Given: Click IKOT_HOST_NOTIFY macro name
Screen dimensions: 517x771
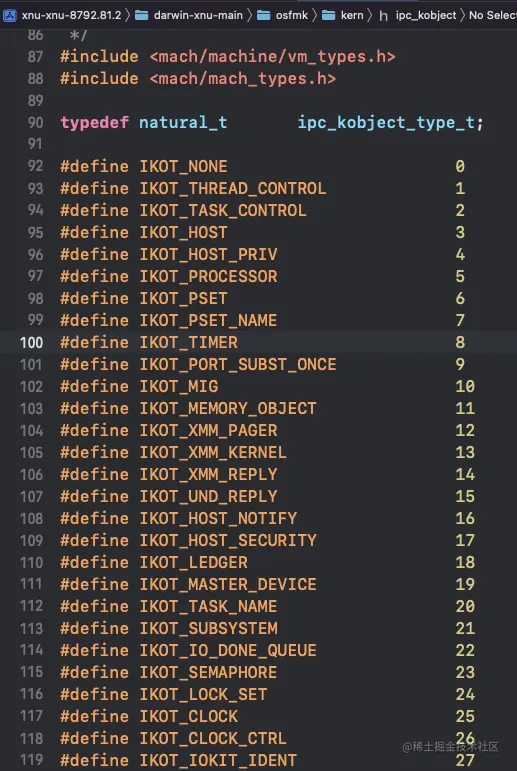Looking at the screenshot, I should point(218,518).
